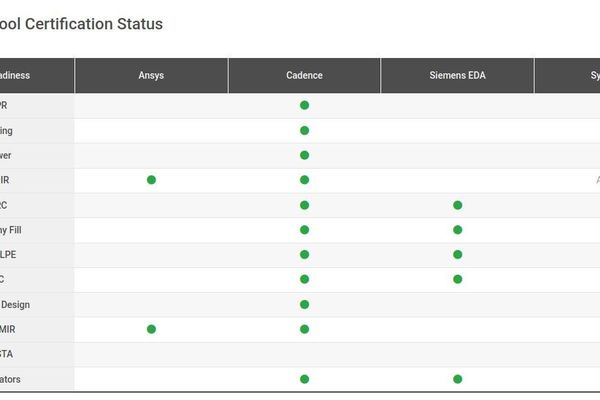600x400 pixels.
Task: Click the Siemens EDA dot in the Fill row
Action: point(457,230)
